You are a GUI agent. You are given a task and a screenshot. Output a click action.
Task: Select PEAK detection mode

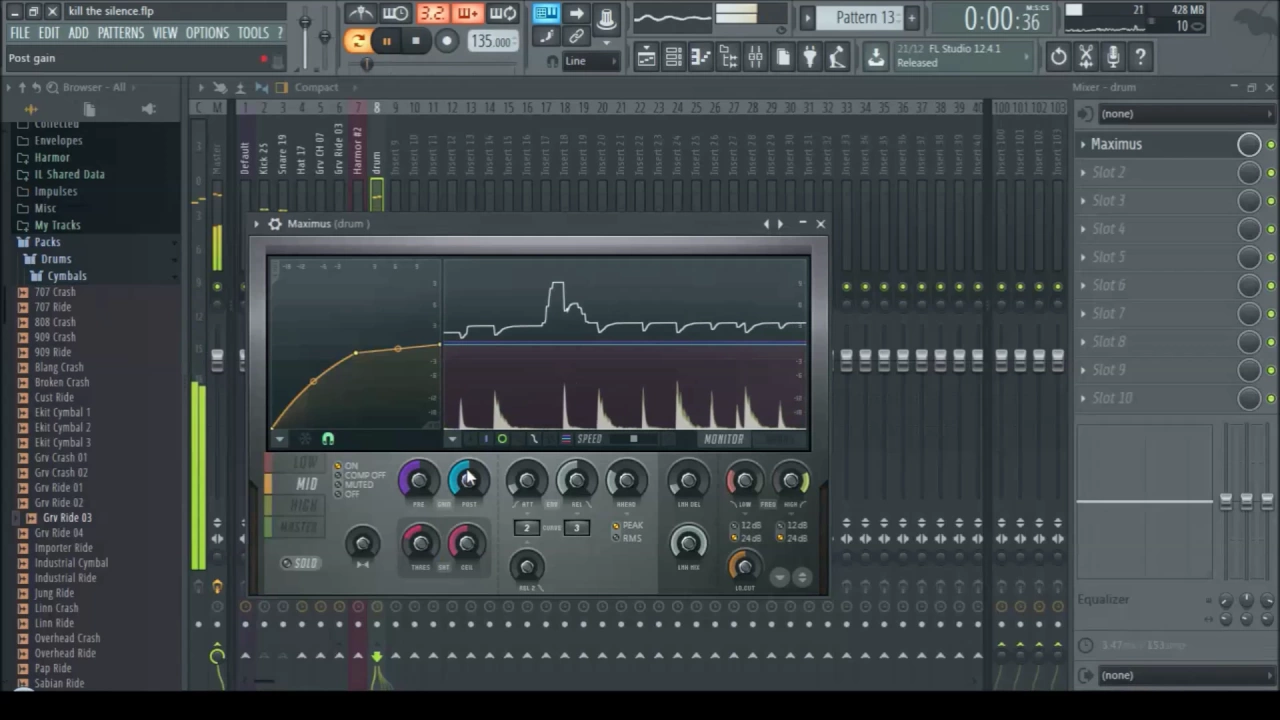click(x=616, y=526)
